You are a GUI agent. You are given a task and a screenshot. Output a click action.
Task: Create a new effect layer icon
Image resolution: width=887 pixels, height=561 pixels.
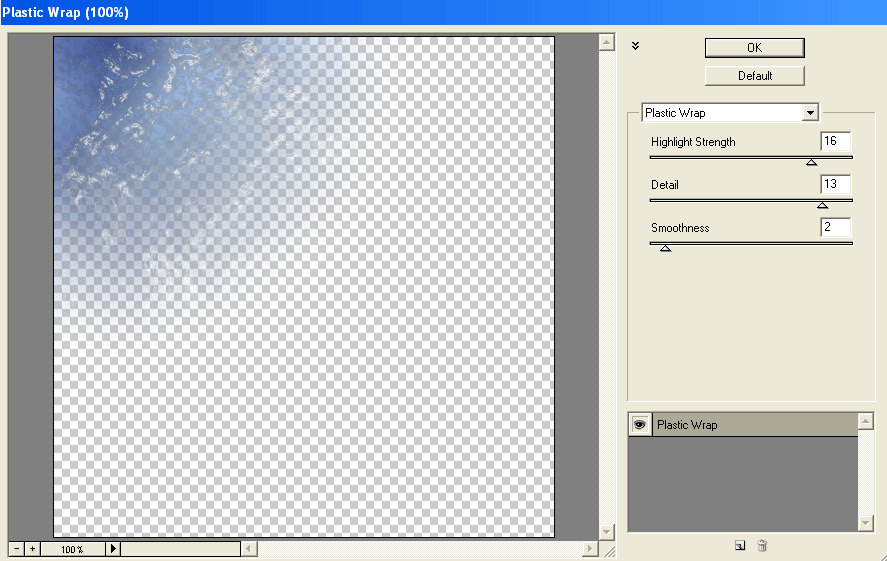pyautogui.click(x=740, y=546)
